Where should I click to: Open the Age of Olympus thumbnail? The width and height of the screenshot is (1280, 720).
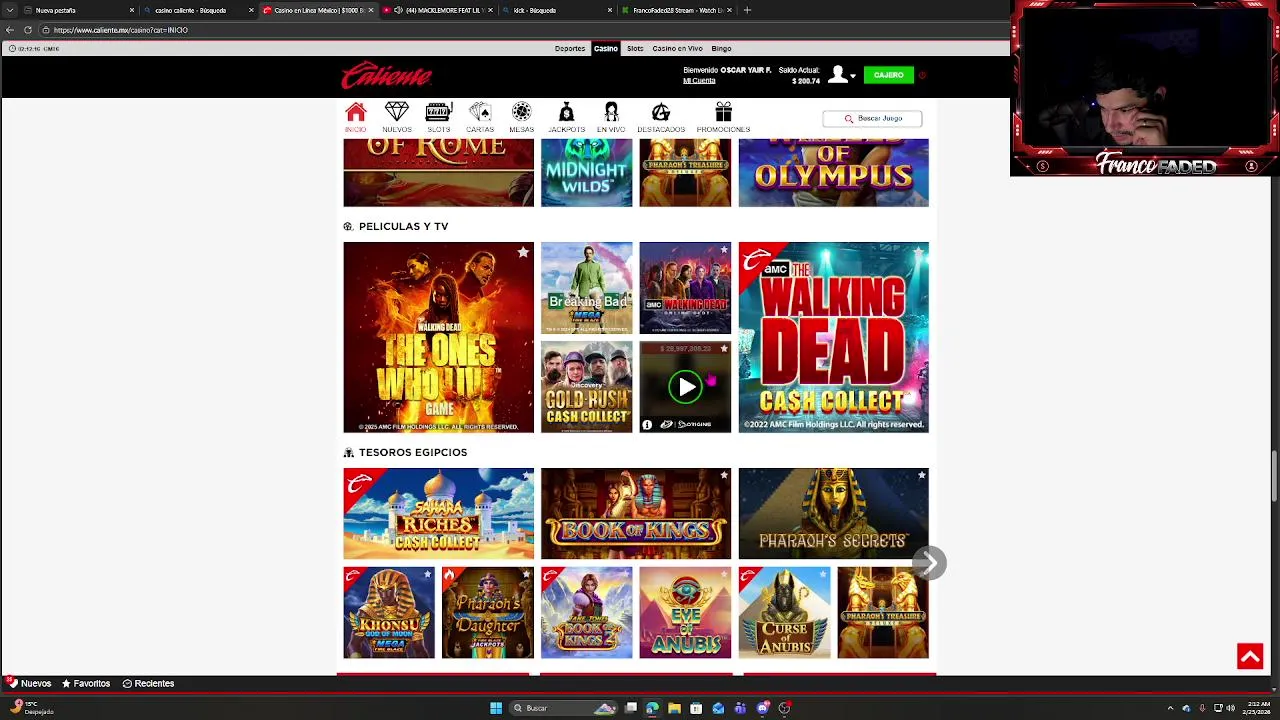(x=833, y=173)
